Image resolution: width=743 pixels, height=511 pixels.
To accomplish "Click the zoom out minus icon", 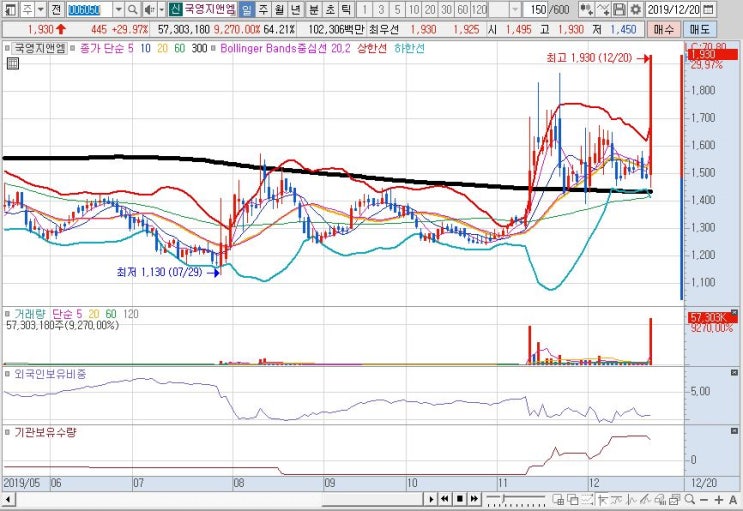I will [x=704, y=499].
